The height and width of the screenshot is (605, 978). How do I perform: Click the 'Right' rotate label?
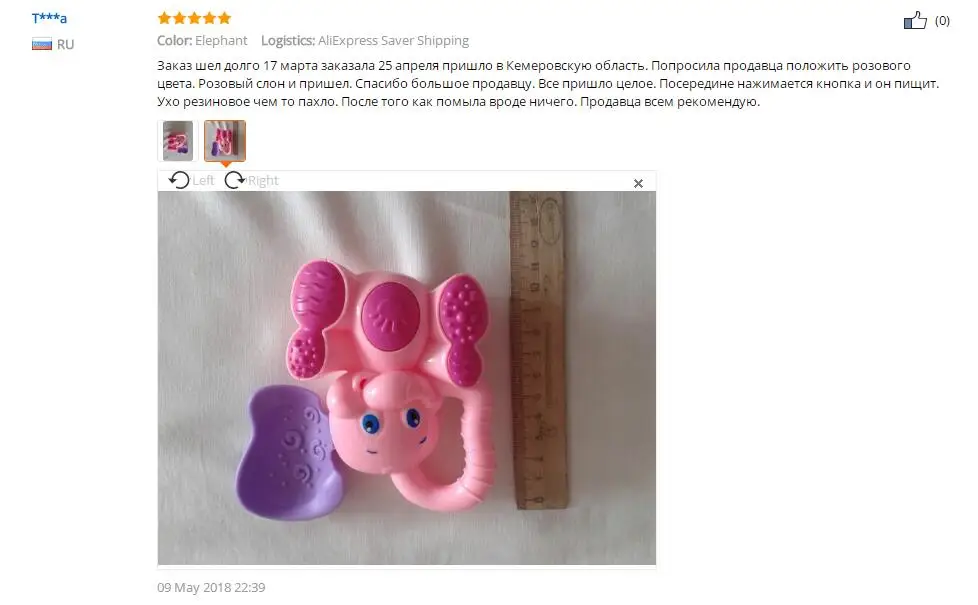[263, 181]
